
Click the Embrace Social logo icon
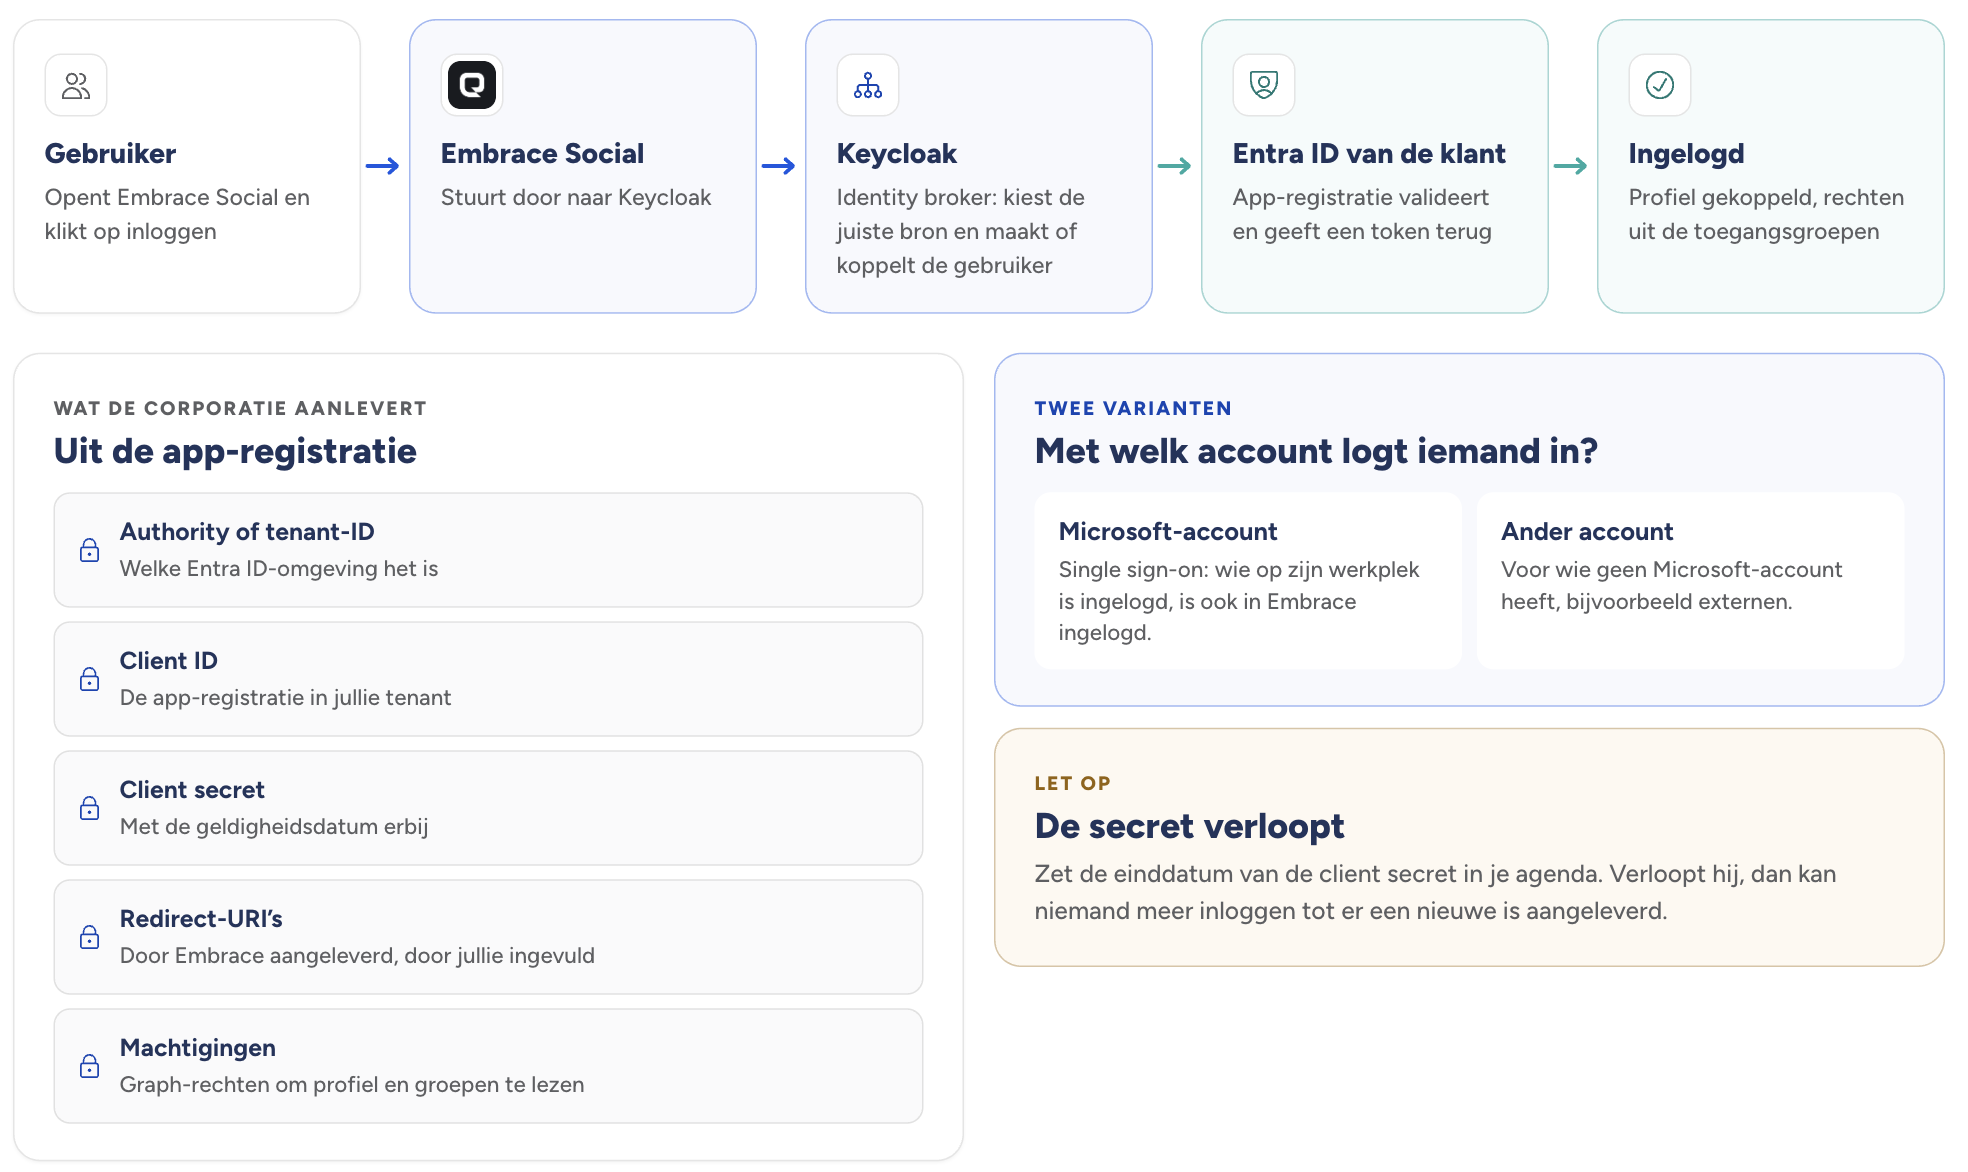(472, 85)
